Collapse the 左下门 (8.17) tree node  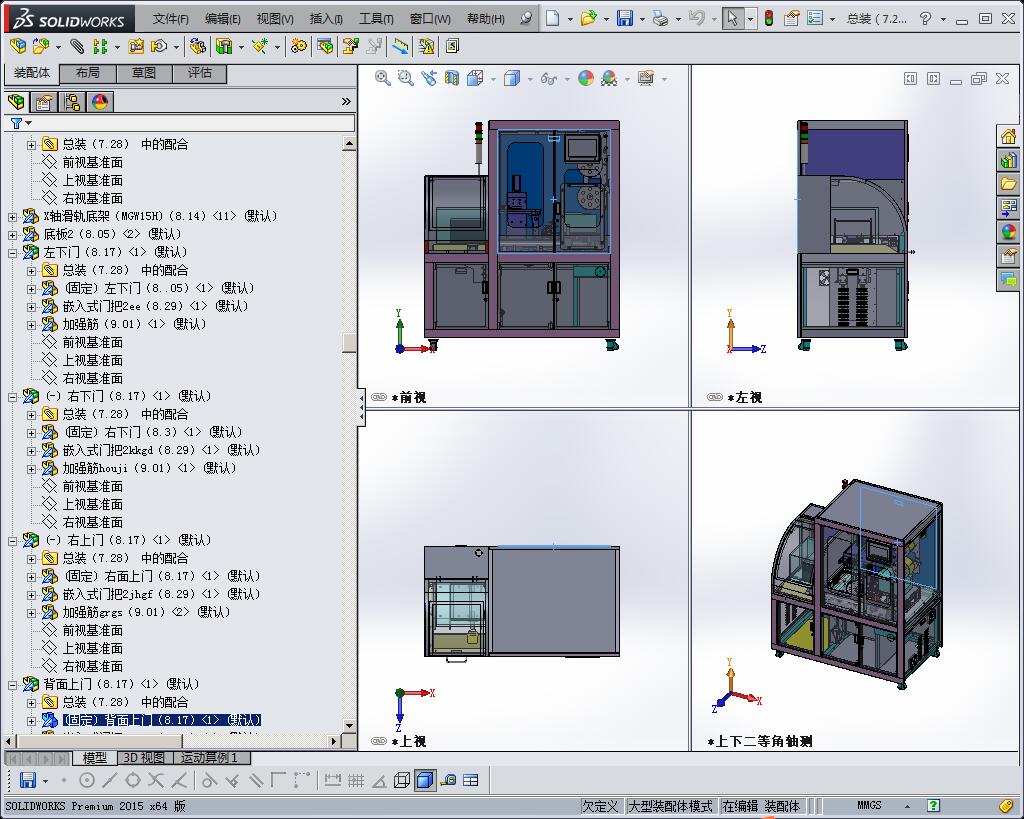(12, 252)
